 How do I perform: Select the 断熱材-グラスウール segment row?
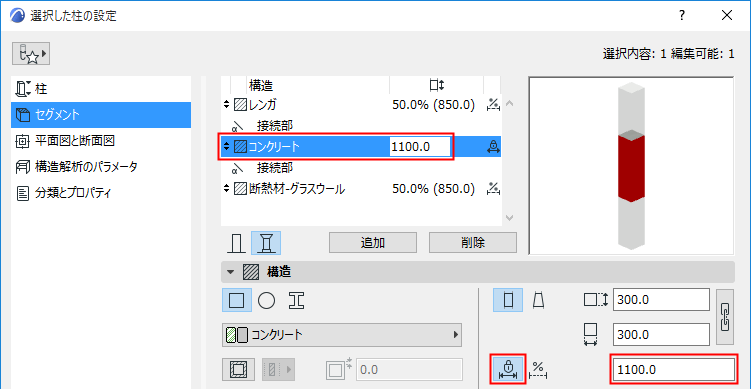click(362, 189)
